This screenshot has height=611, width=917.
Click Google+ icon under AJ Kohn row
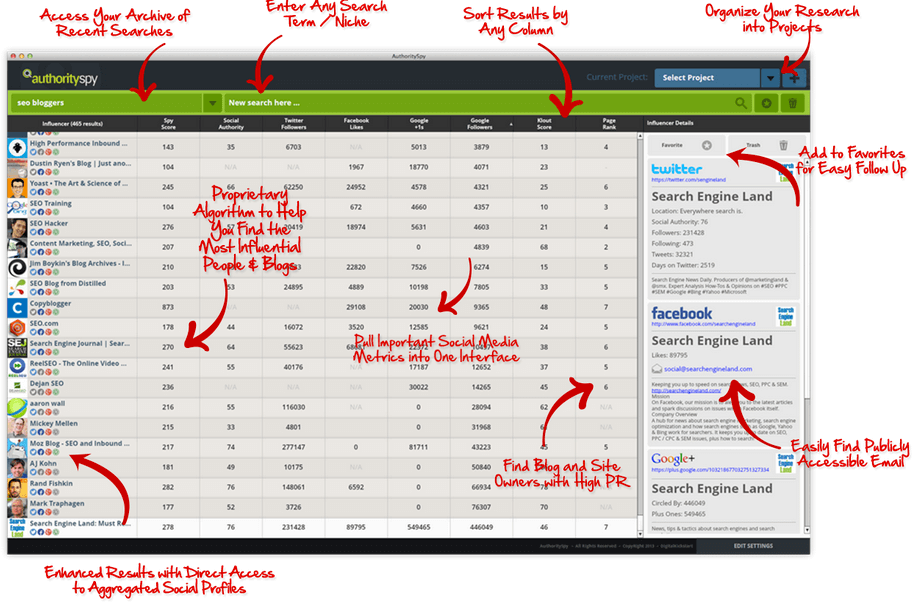[49, 472]
